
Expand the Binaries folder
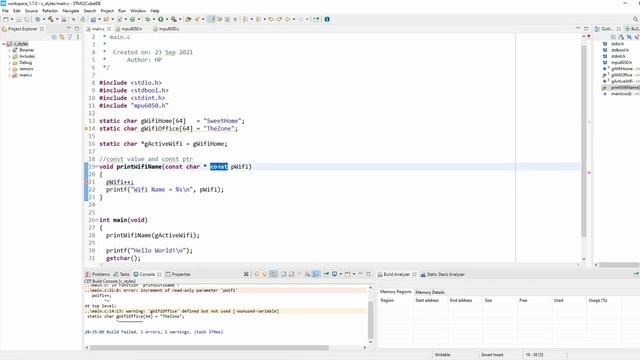(9, 50)
